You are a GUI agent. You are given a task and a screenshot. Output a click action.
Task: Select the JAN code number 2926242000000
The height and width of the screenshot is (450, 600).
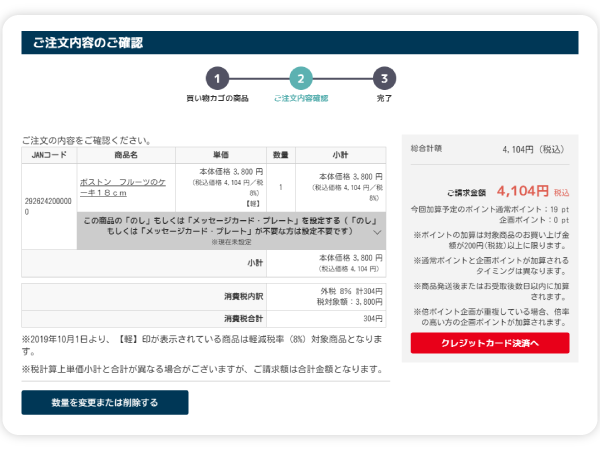48,206
